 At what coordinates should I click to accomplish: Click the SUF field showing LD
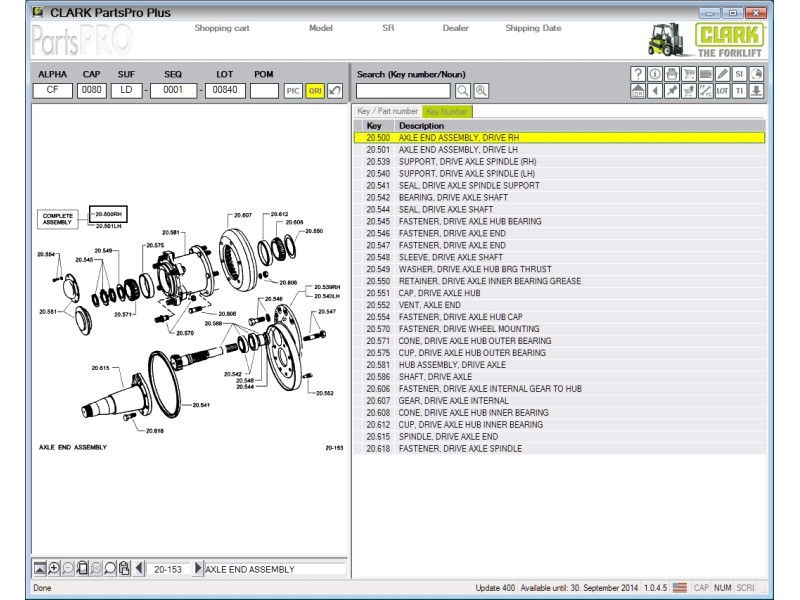click(x=127, y=90)
